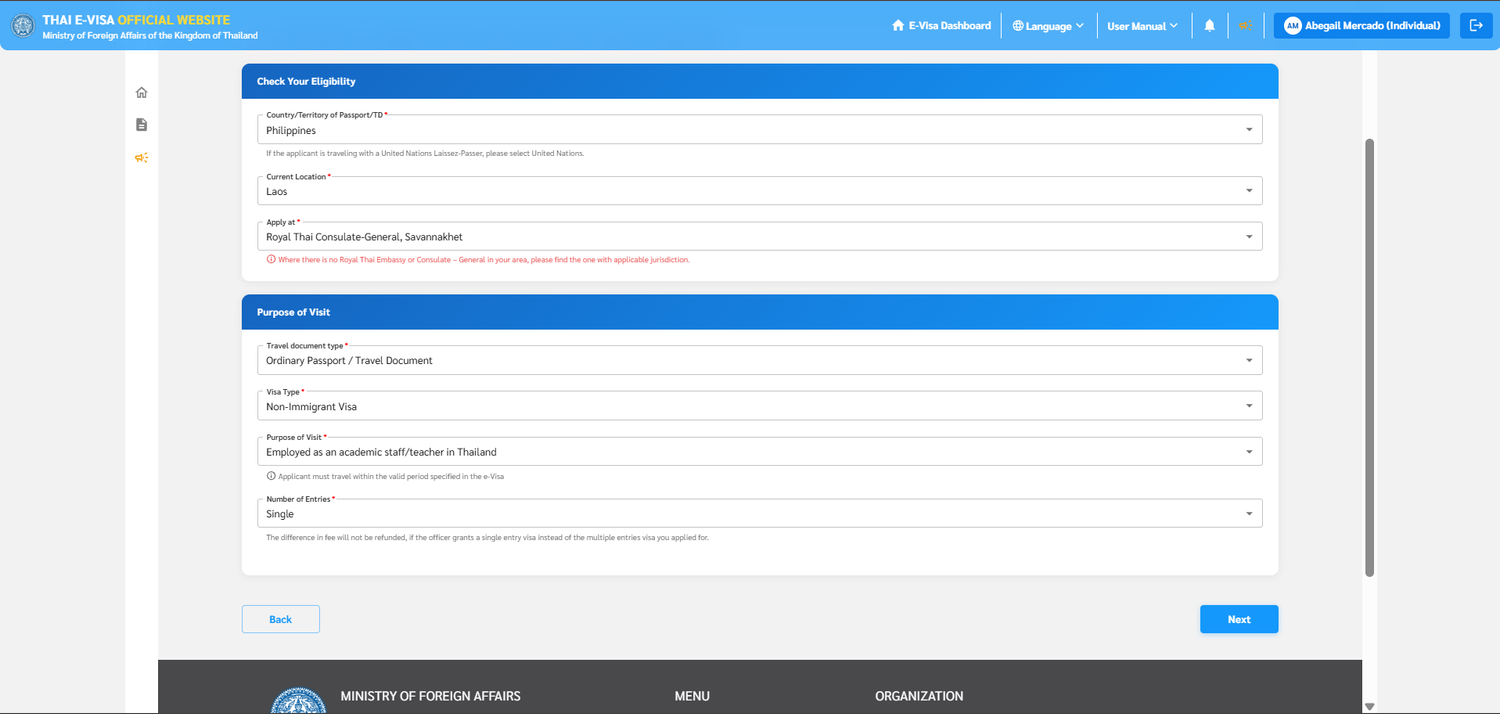Open notifications bell icon
The width and height of the screenshot is (1500, 714).
[x=1209, y=26]
